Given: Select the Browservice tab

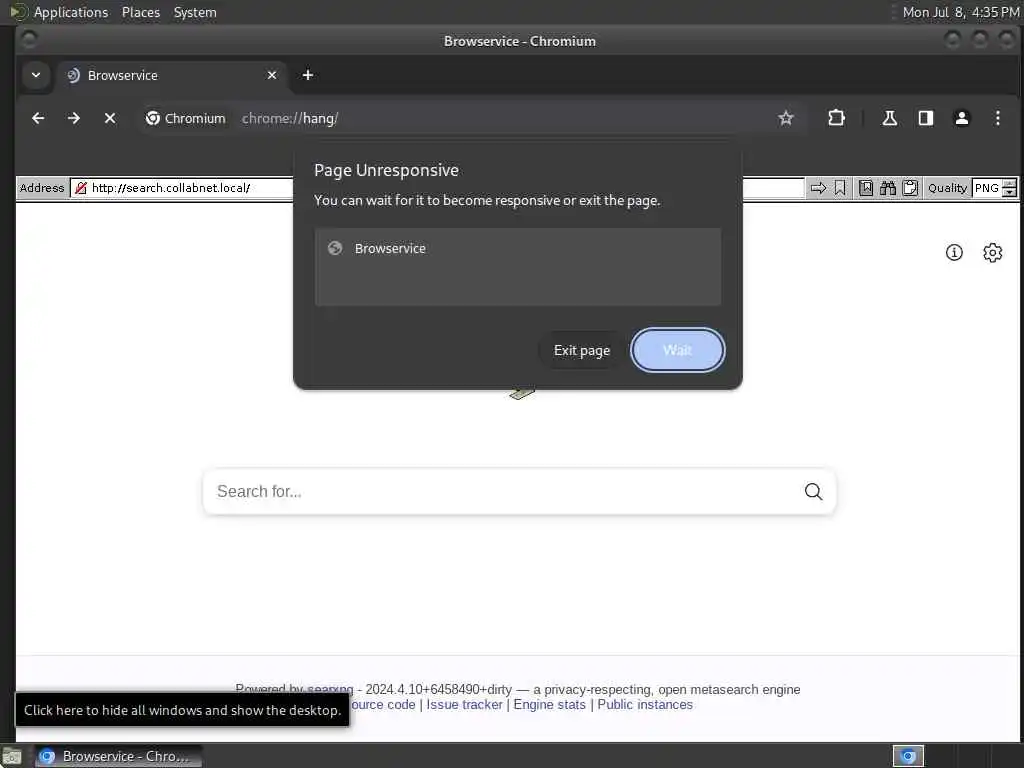Looking at the screenshot, I should 173,75.
